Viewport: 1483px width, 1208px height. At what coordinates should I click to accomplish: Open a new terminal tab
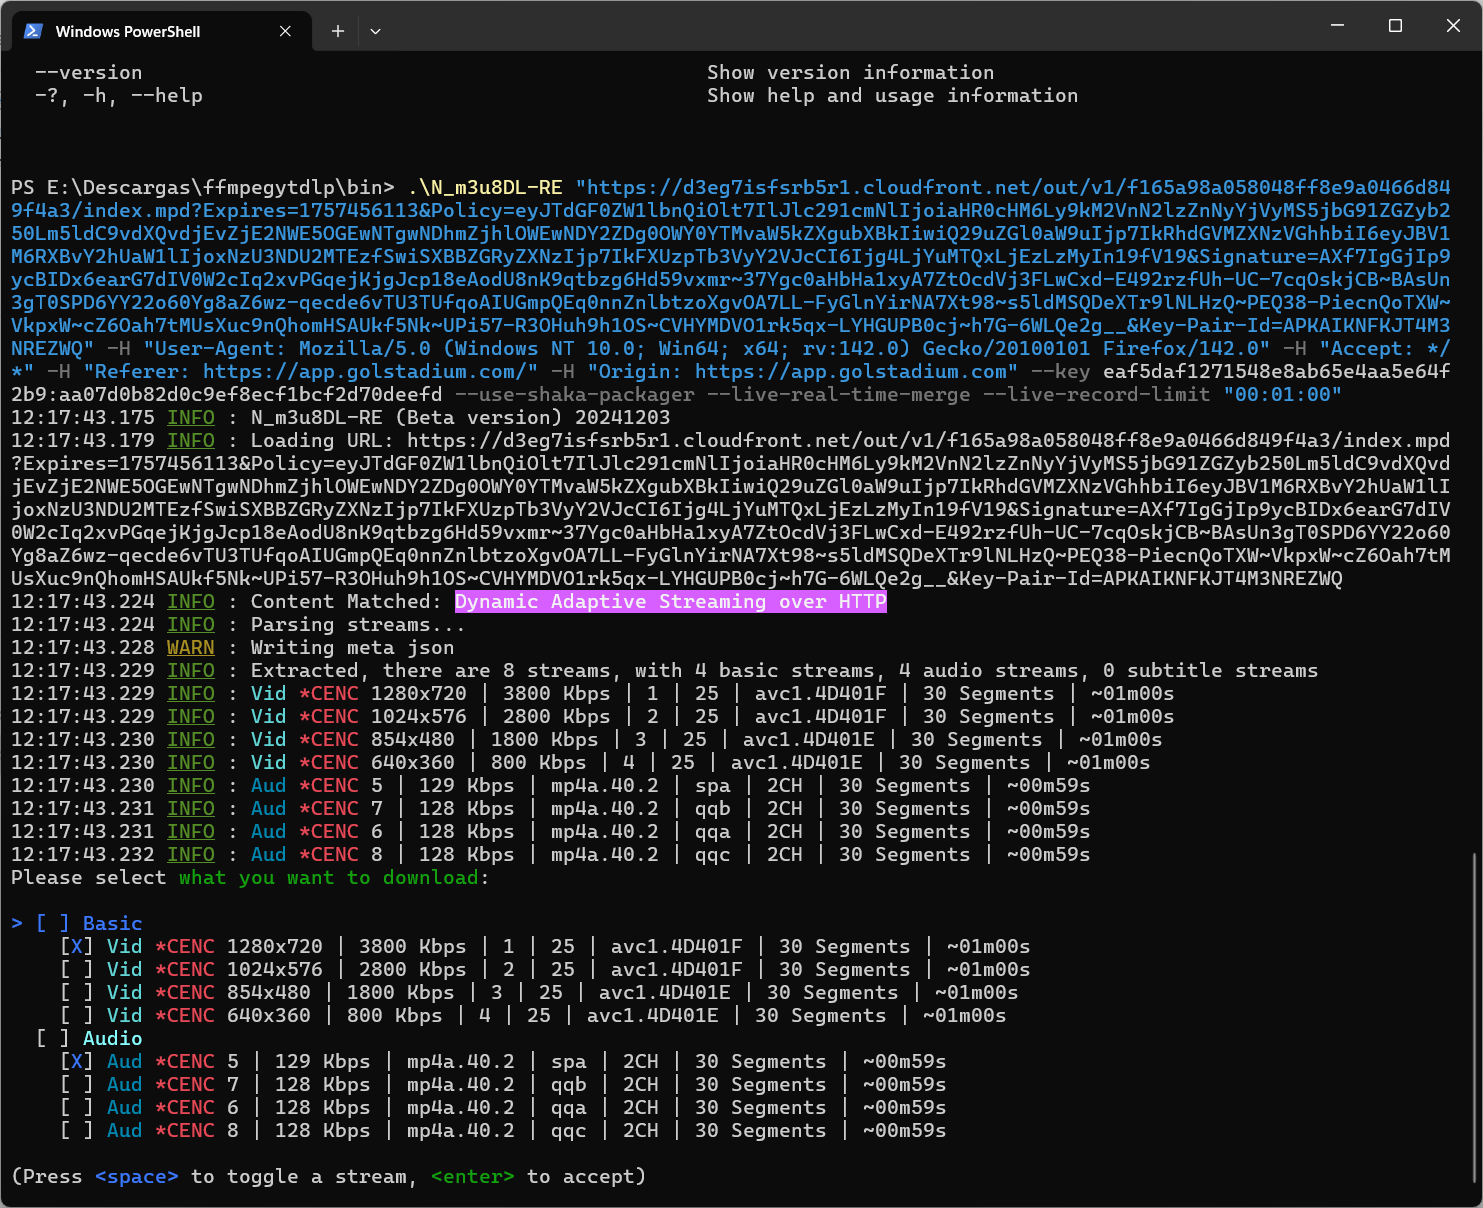click(338, 31)
